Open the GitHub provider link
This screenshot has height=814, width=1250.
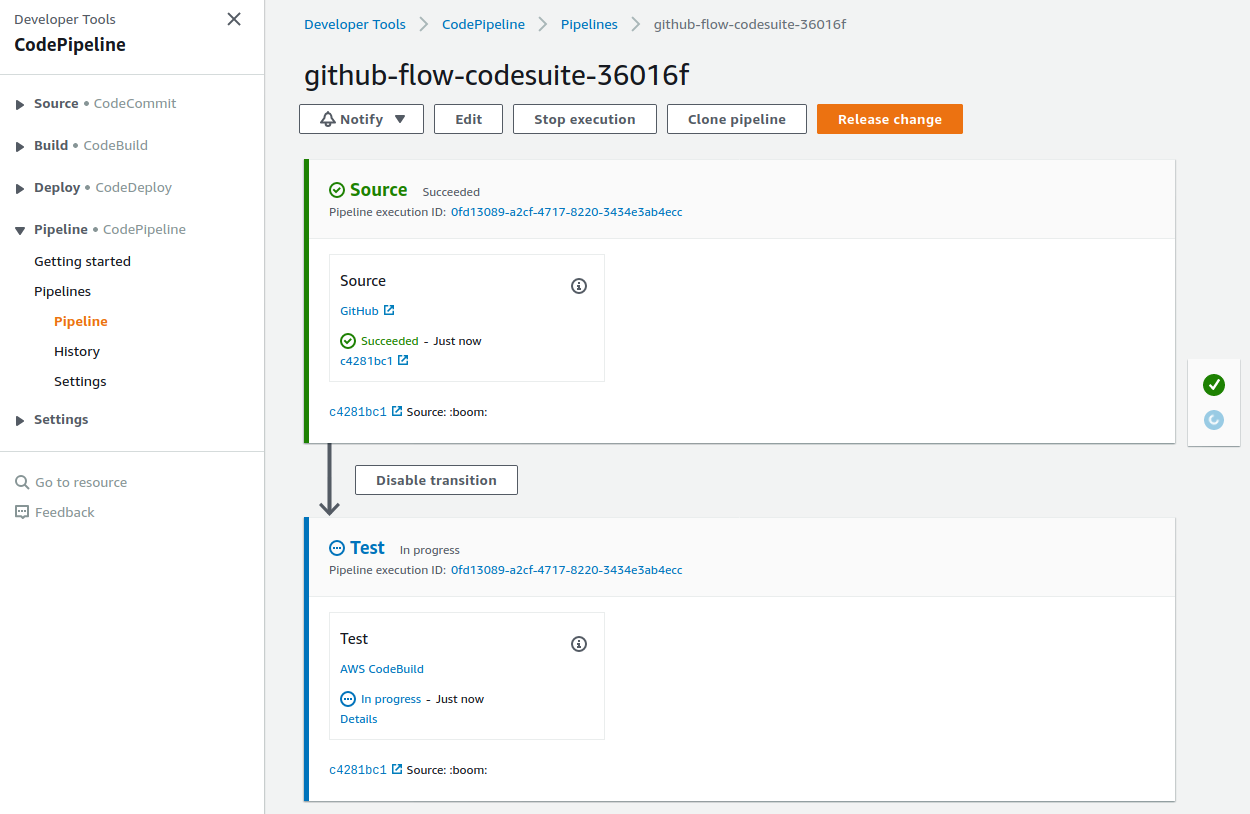click(359, 311)
